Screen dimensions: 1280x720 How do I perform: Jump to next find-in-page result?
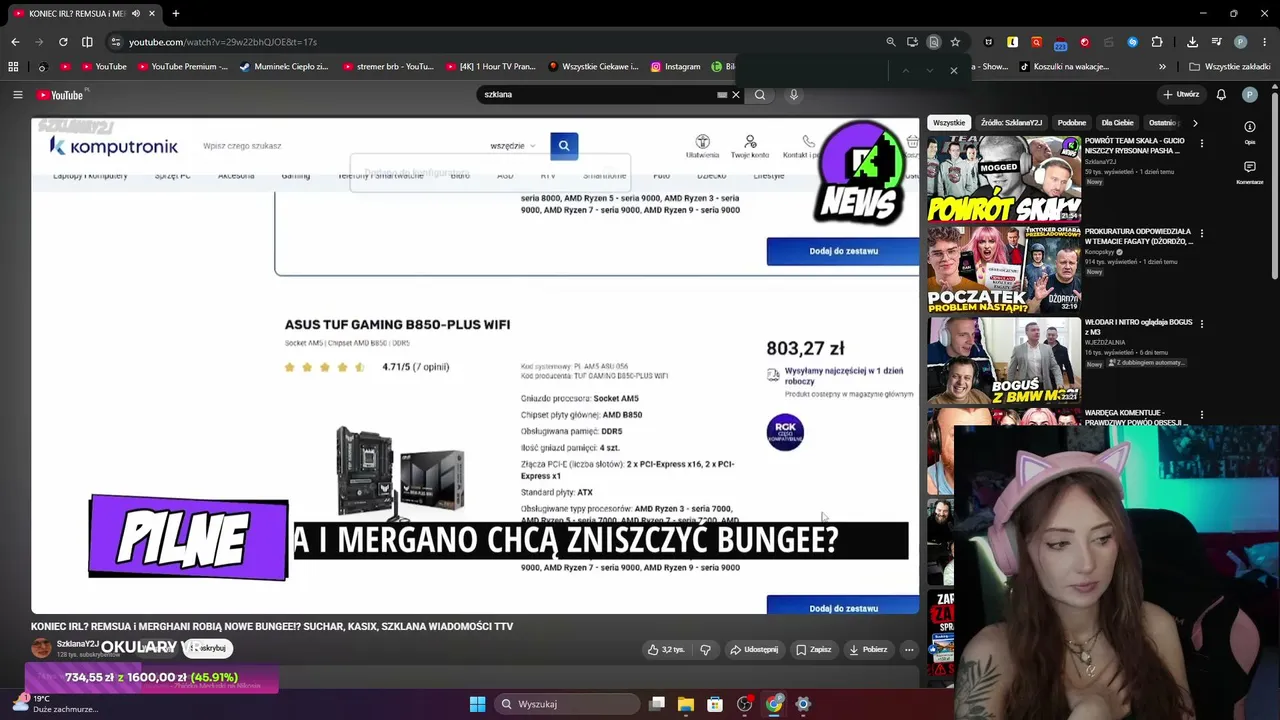click(929, 71)
